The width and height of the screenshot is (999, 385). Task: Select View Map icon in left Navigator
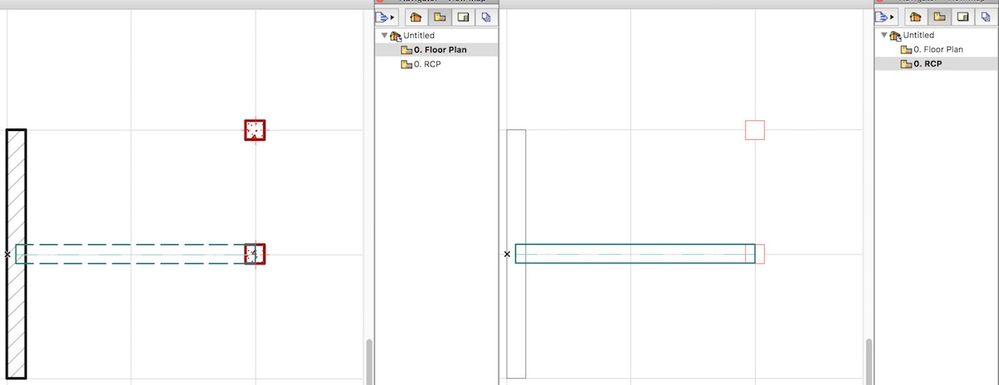click(439, 17)
